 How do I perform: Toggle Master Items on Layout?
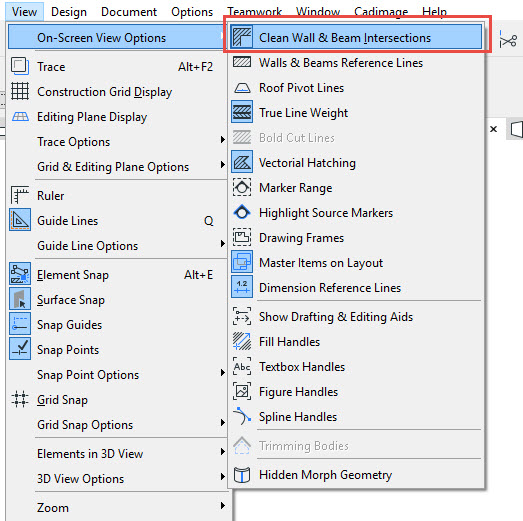356,263
